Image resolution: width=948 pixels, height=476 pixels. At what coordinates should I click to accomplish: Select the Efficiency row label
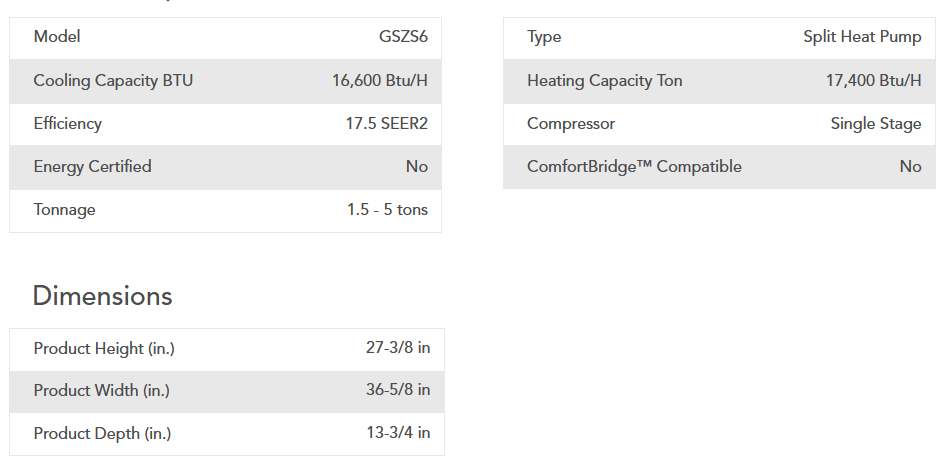(x=68, y=124)
